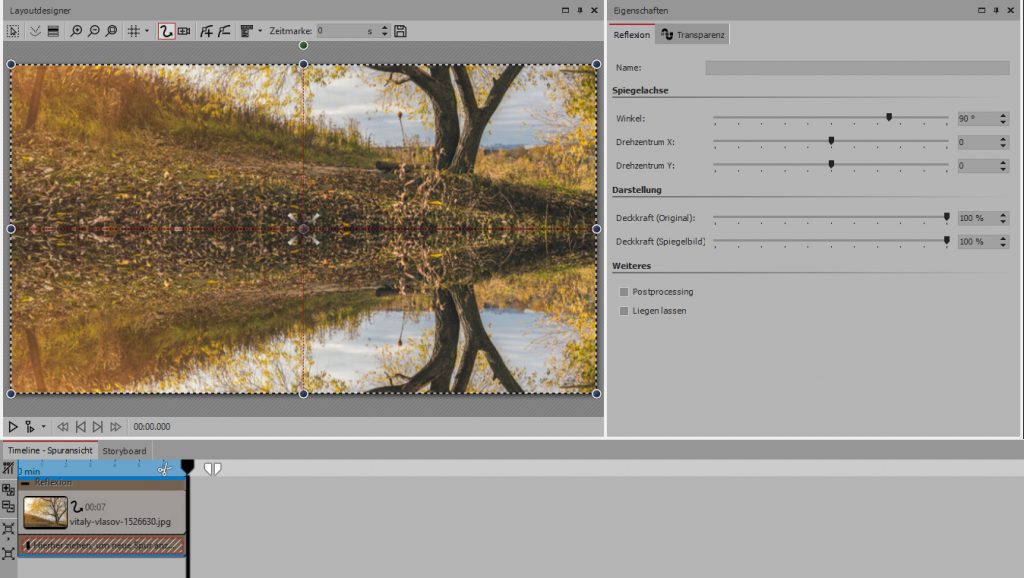Switch to the Storyboard tab
This screenshot has height=578, width=1024.
(x=125, y=451)
